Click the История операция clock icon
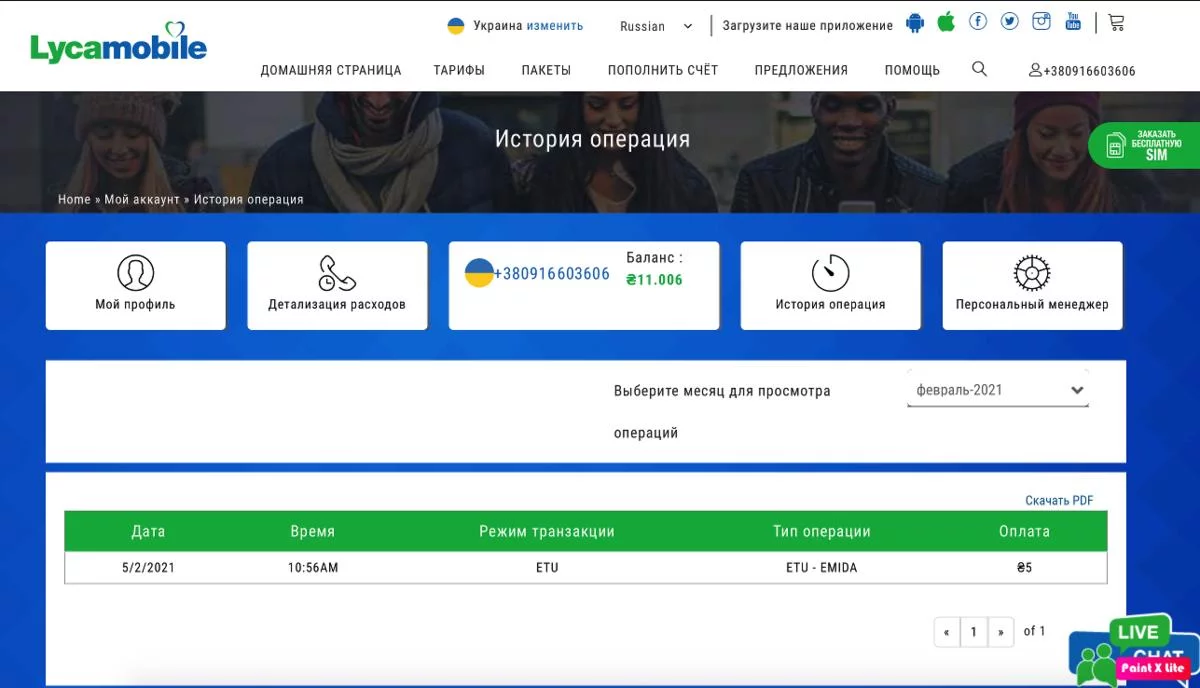Screen dimensions: 1200x688 coord(830,272)
